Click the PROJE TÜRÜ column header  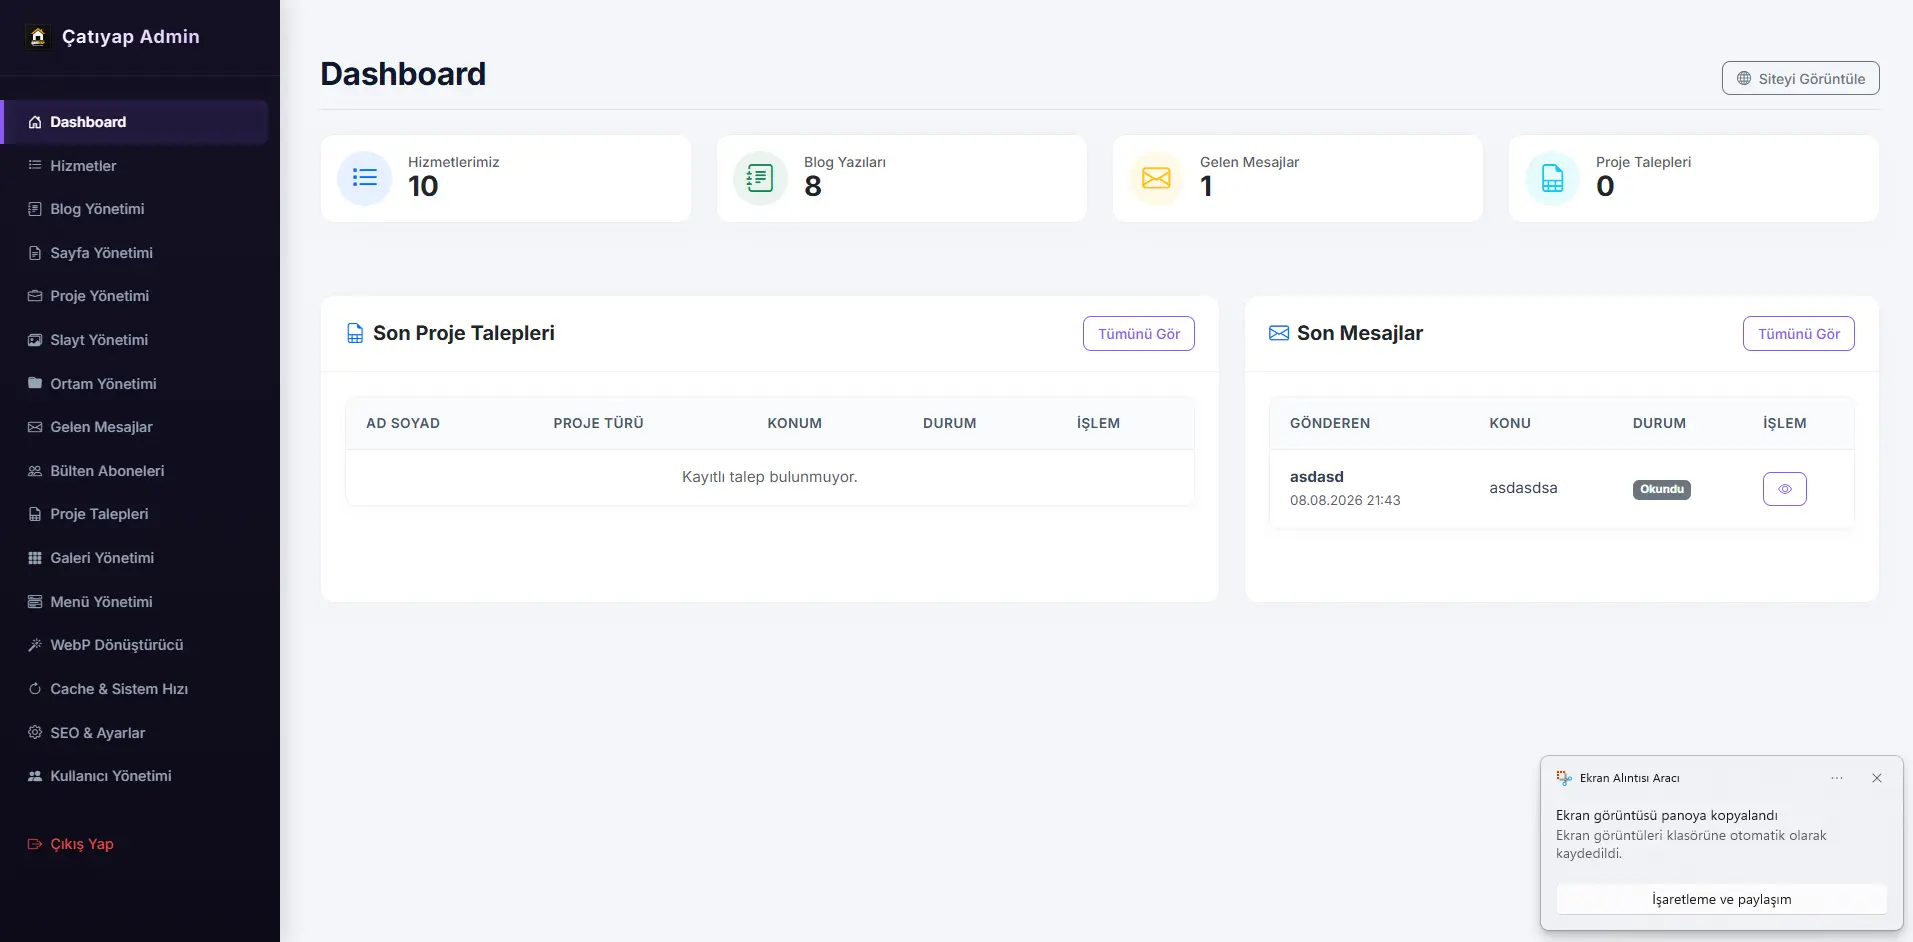tap(598, 423)
